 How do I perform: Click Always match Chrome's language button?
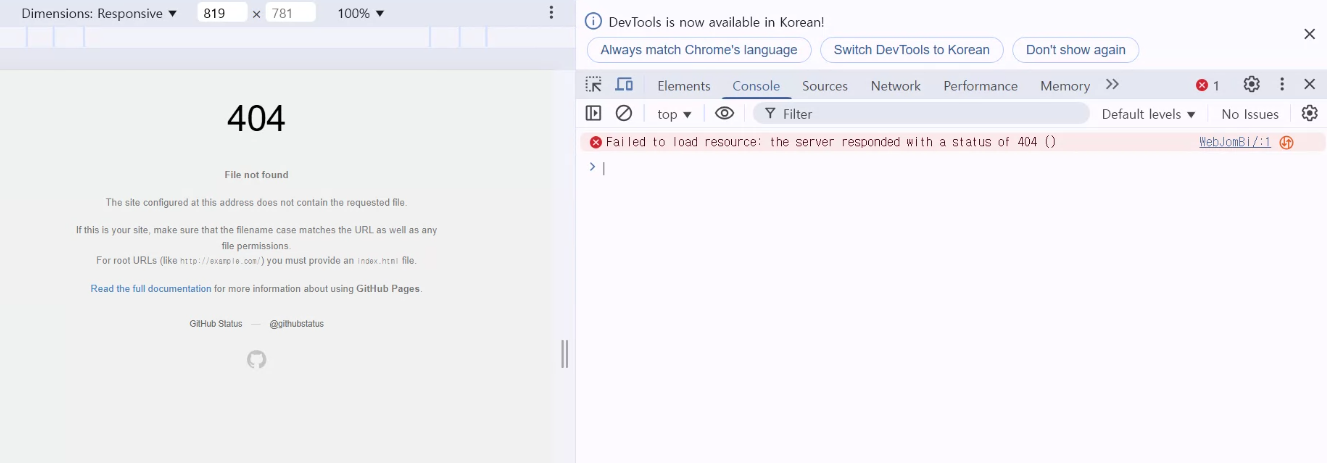click(x=699, y=50)
